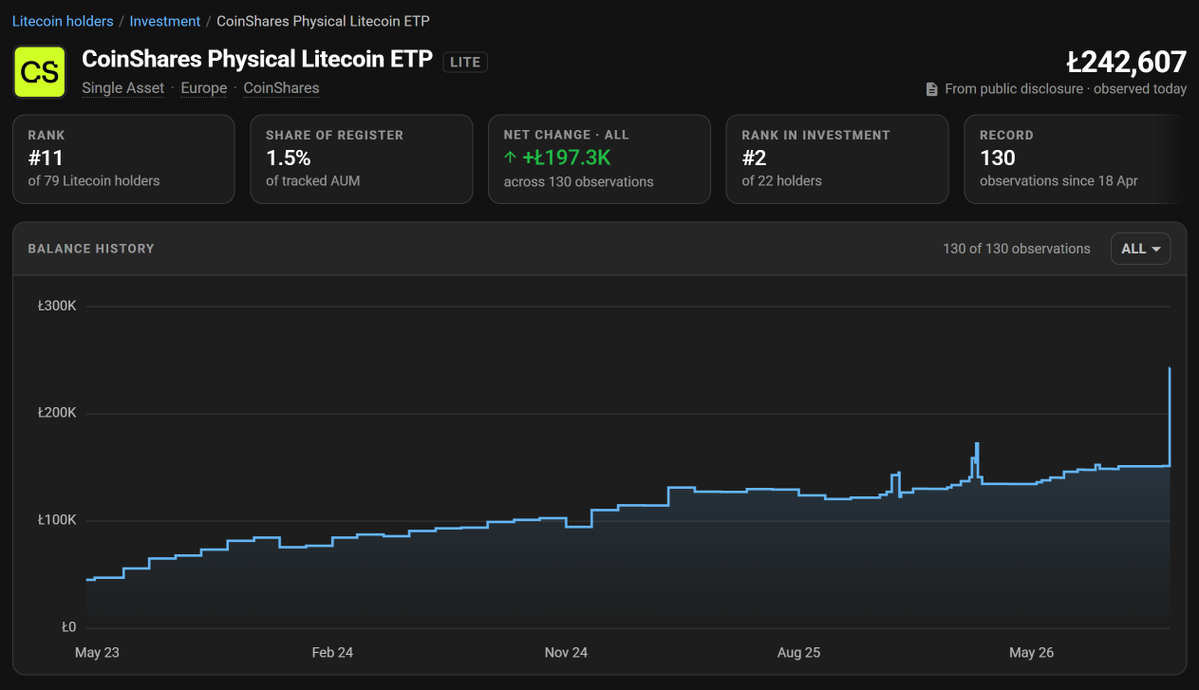Click the LITE ticker badge
Screen dimensions: 1199x690
[x=465, y=62]
